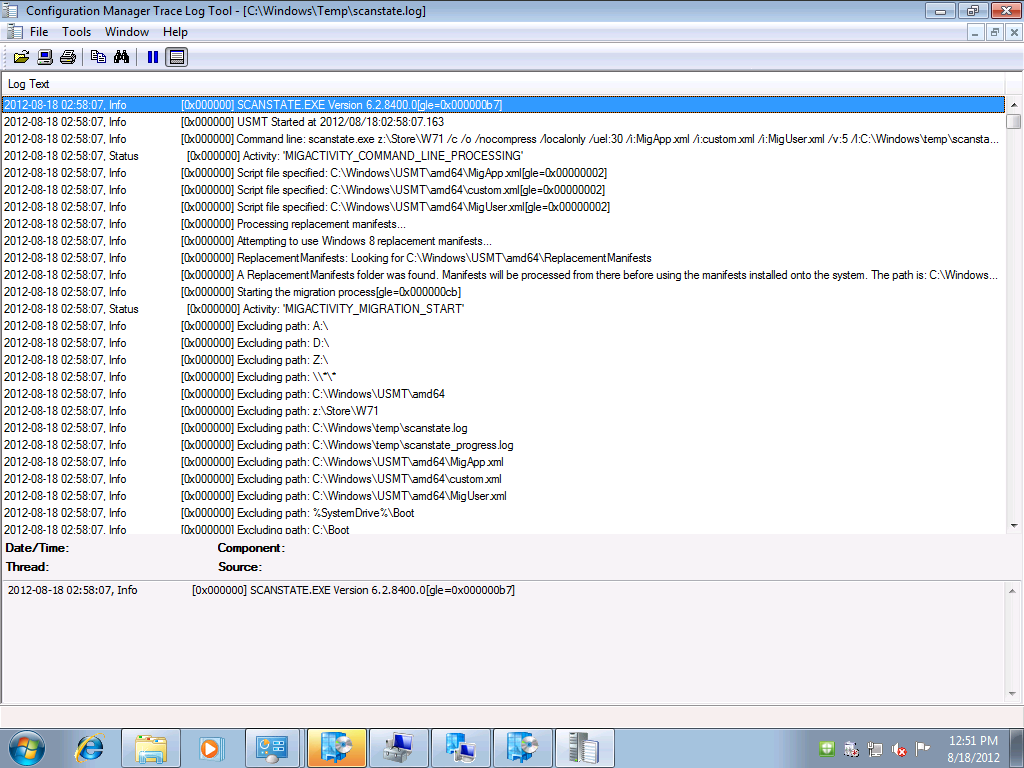Open Windows Explorer from the taskbar
Screen dimensions: 1024x768
click(x=150, y=748)
